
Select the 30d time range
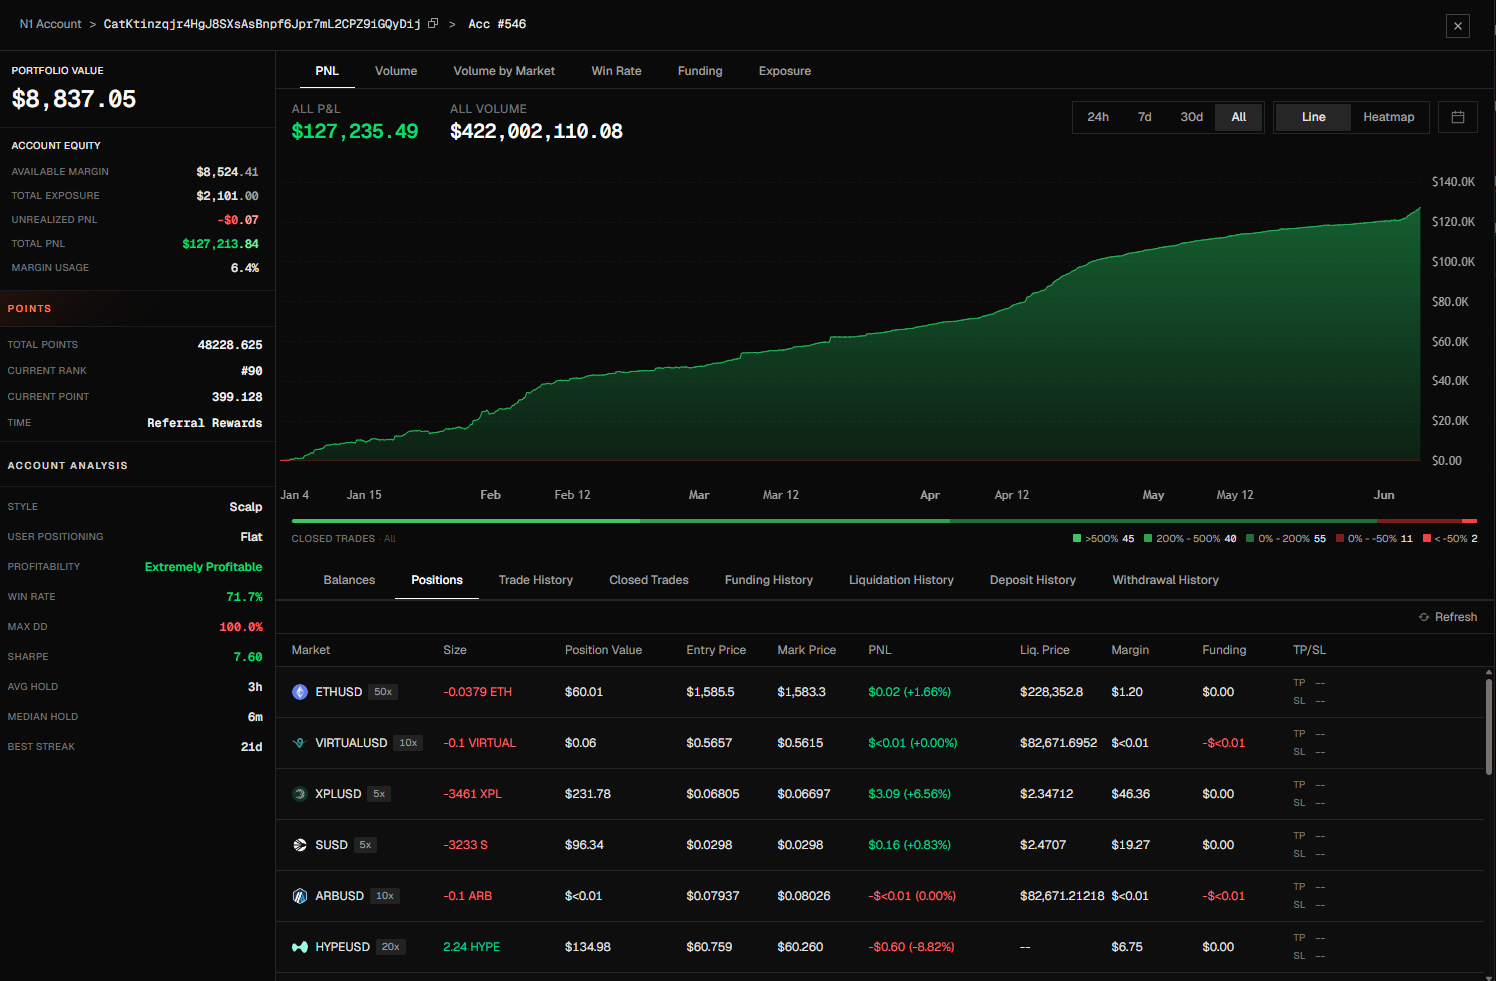coord(1192,117)
